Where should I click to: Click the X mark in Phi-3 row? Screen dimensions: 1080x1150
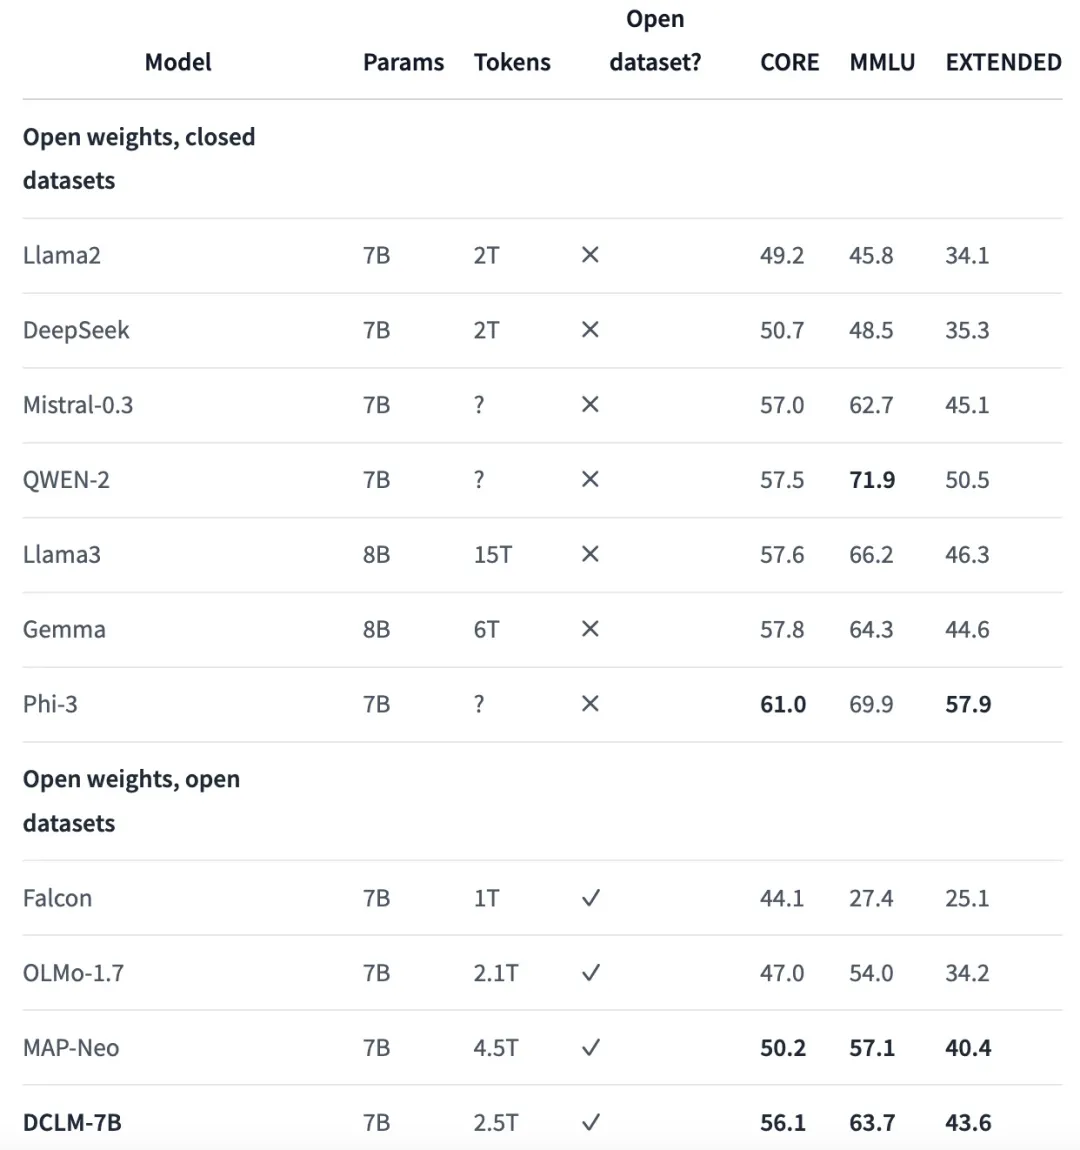(x=590, y=704)
